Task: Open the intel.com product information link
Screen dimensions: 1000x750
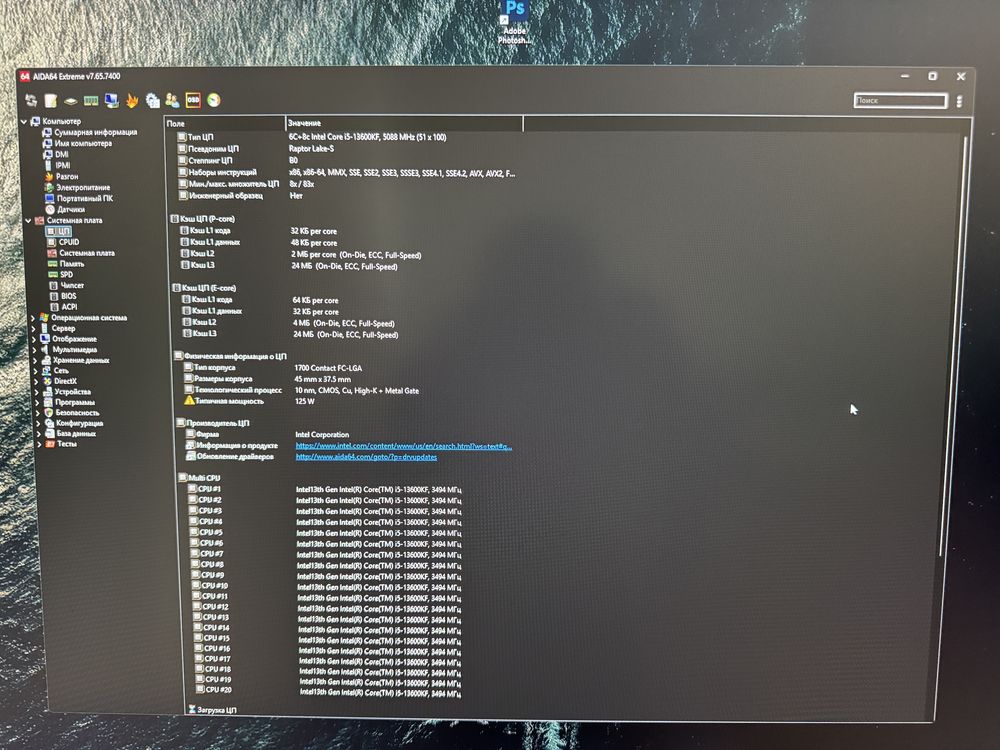Action: tap(404, 446)
